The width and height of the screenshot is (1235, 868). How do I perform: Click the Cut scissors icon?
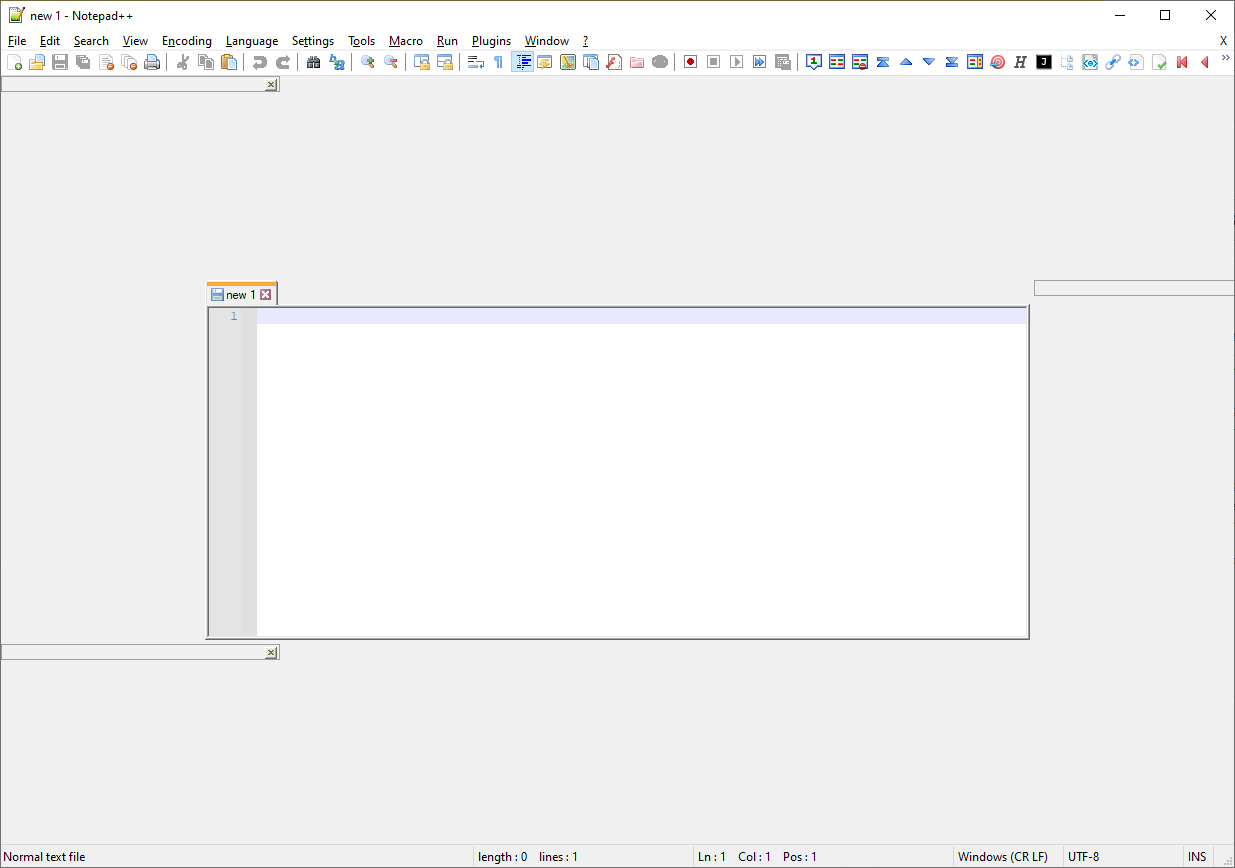(x=183, y=62)
